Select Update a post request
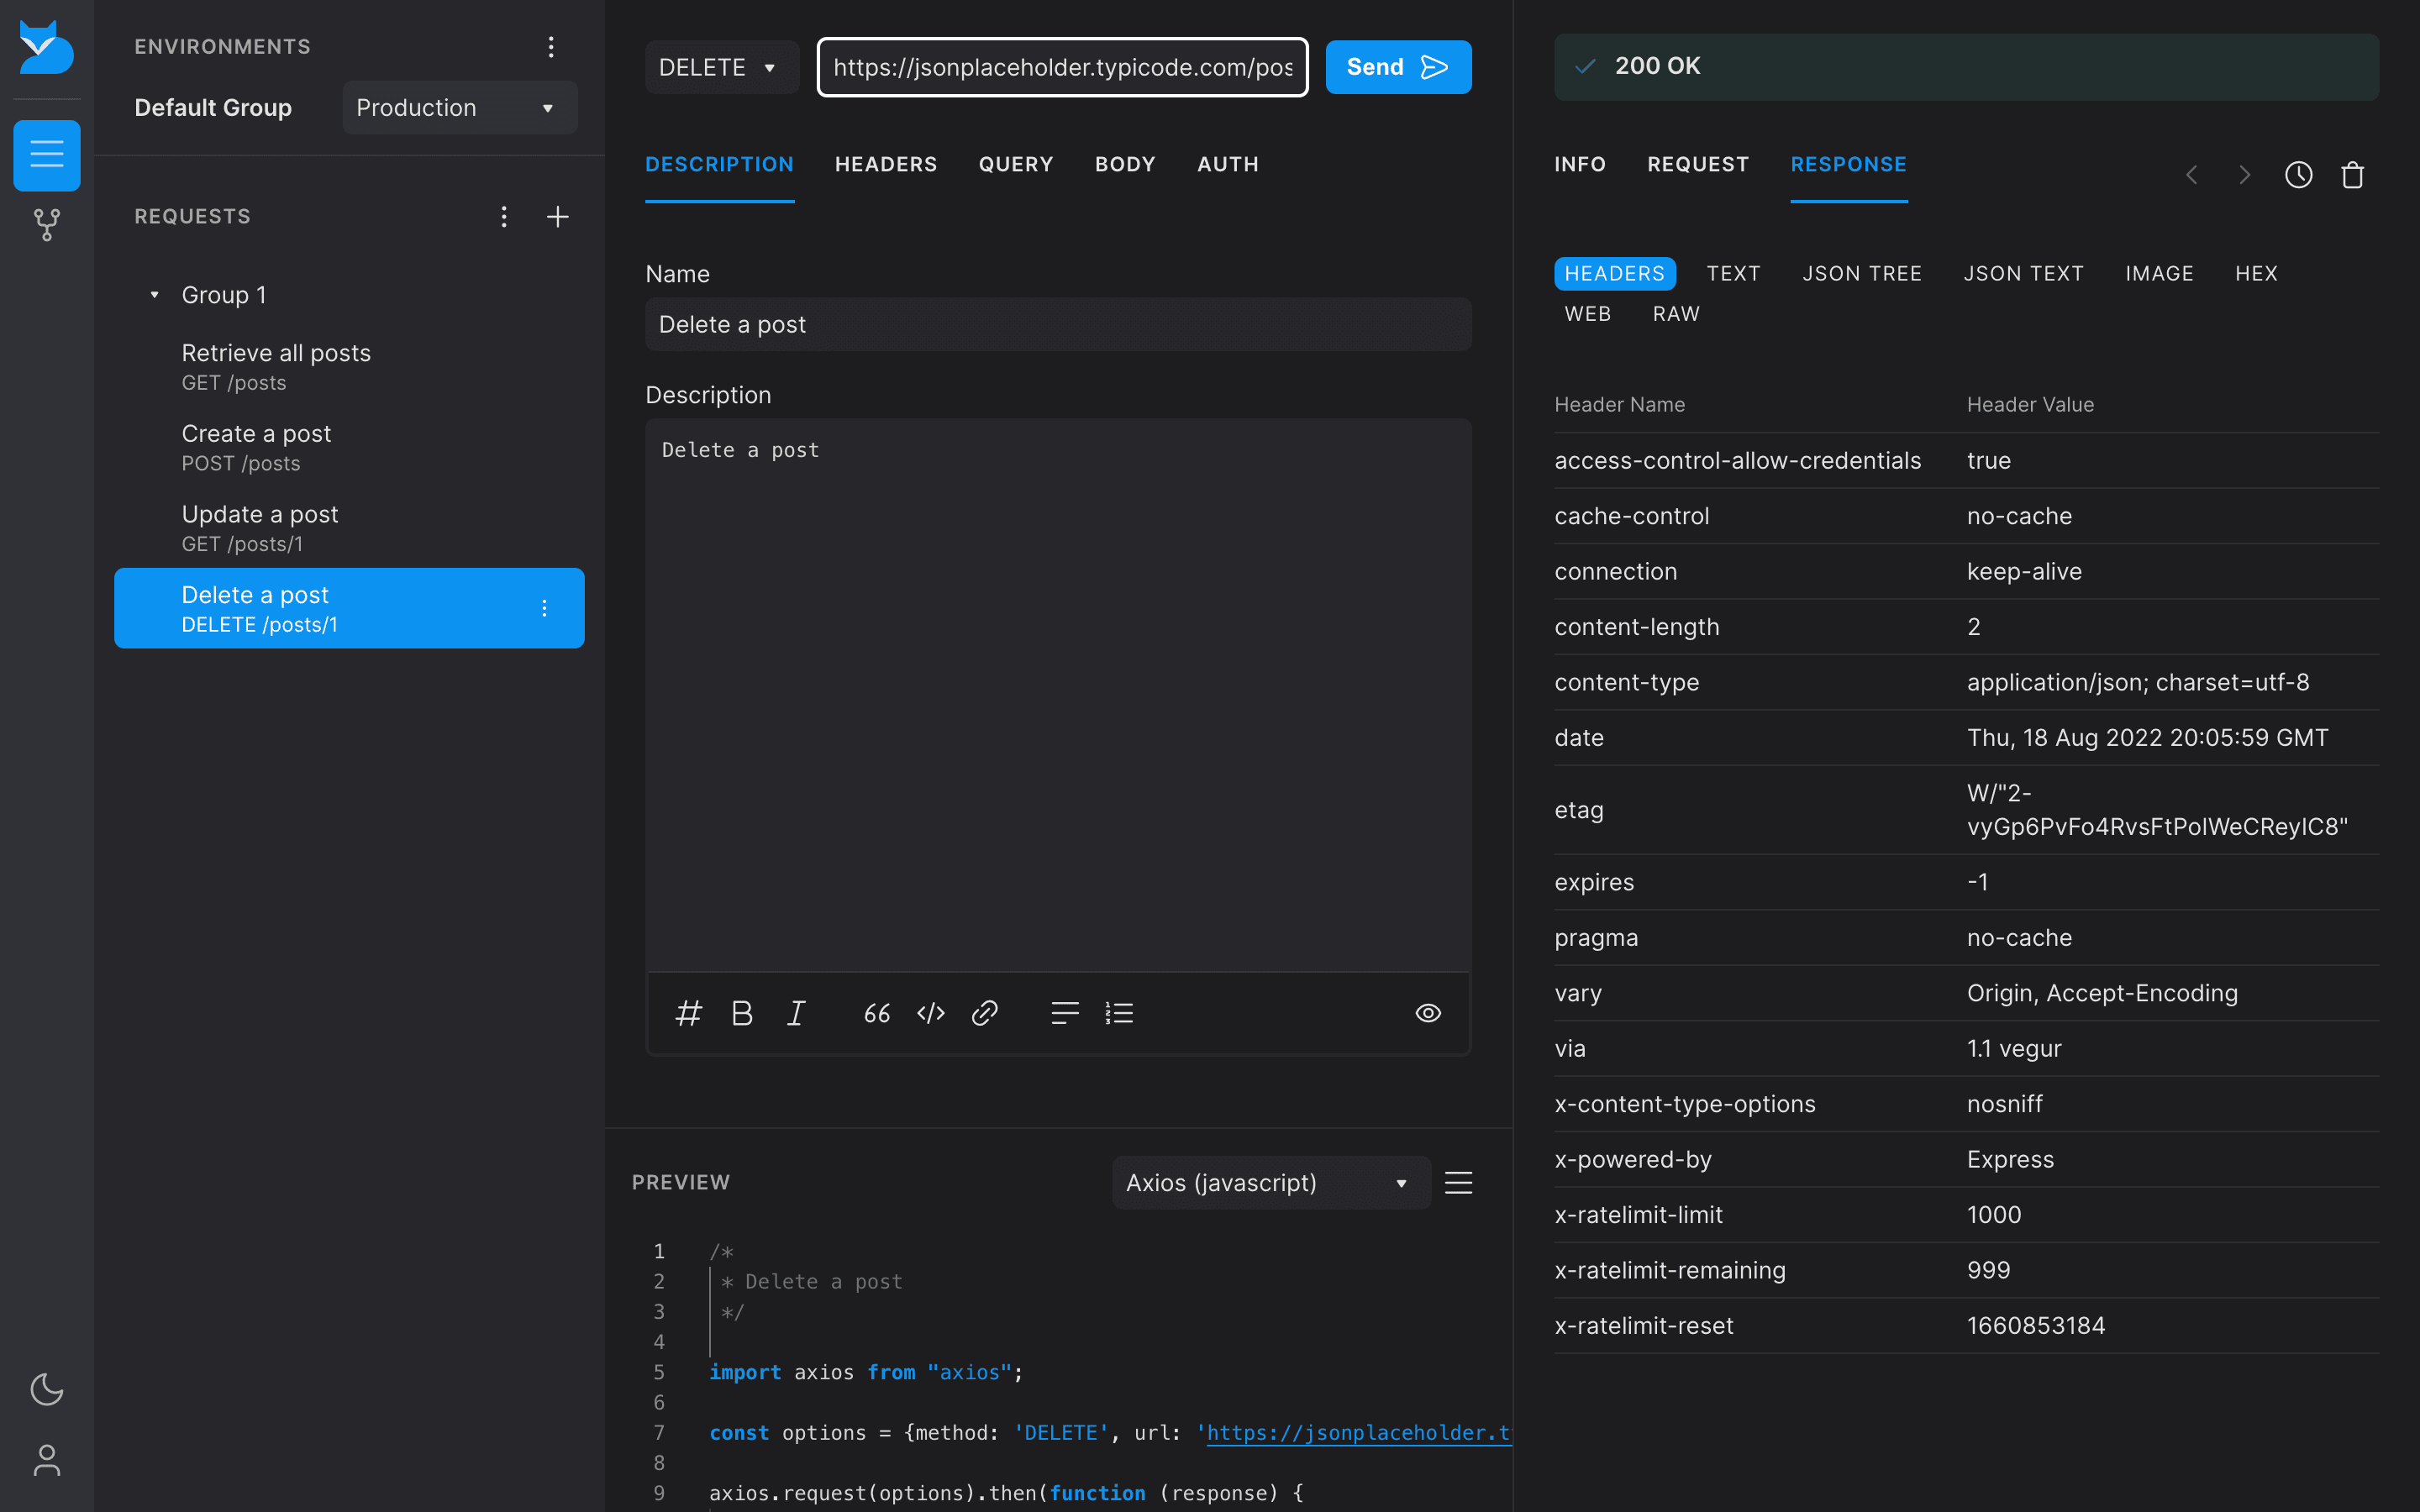2420x1512 pixels. [x=349, y=528]
